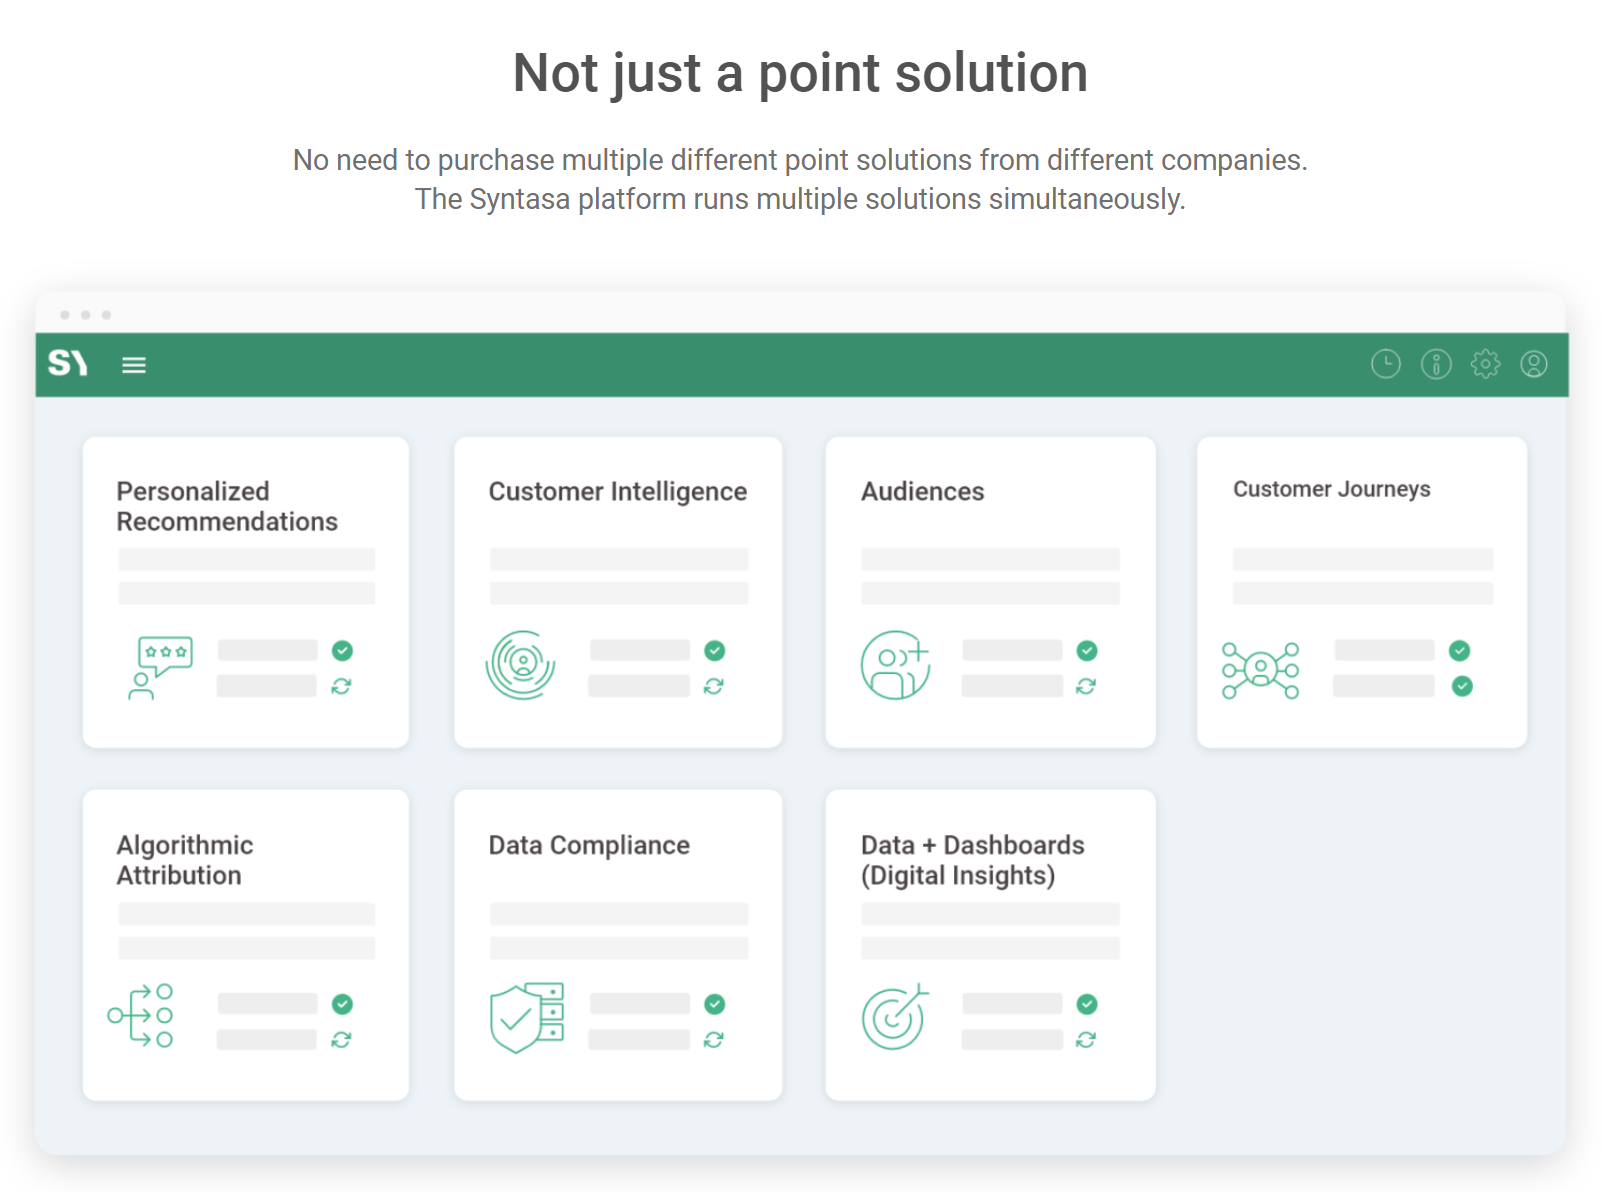The width and height of the screenshot is (1602, 1192).
Task: Toggle the green check on Audiences card
Action: [x=1086, y=650]
